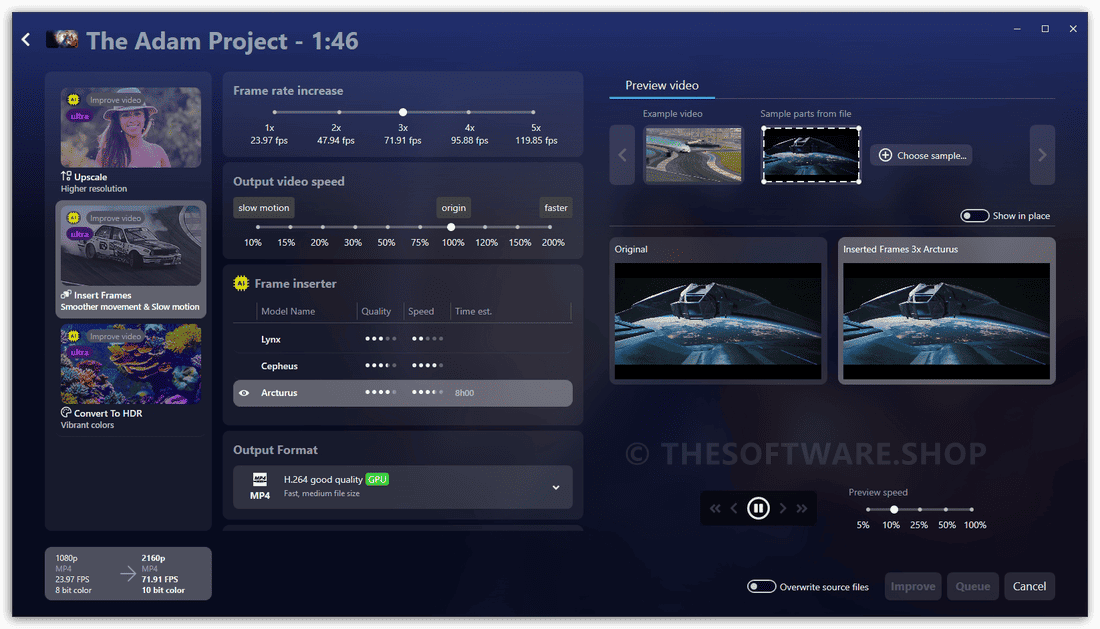Minimize the window
Viewport: 1100px width, 629px height.
click(1017, 29)
